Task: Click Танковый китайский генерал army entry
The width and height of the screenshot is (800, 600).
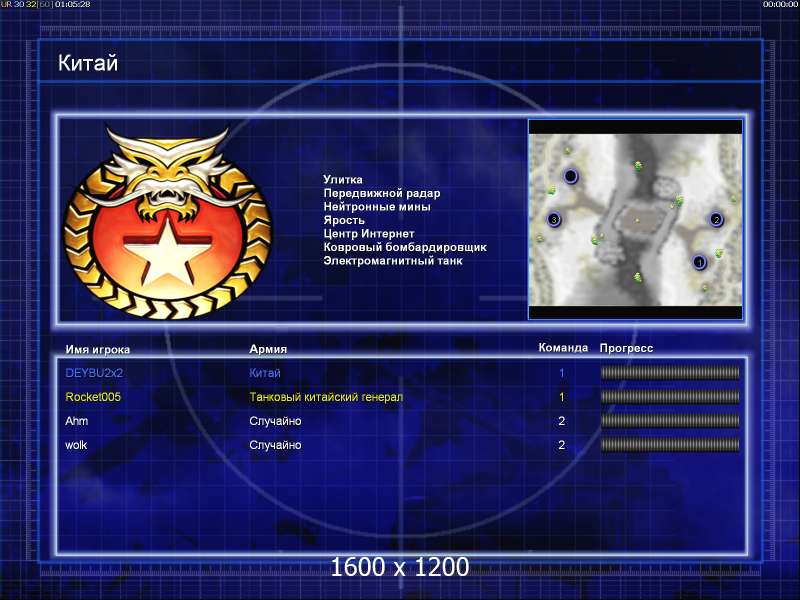Action: point(326,397)
